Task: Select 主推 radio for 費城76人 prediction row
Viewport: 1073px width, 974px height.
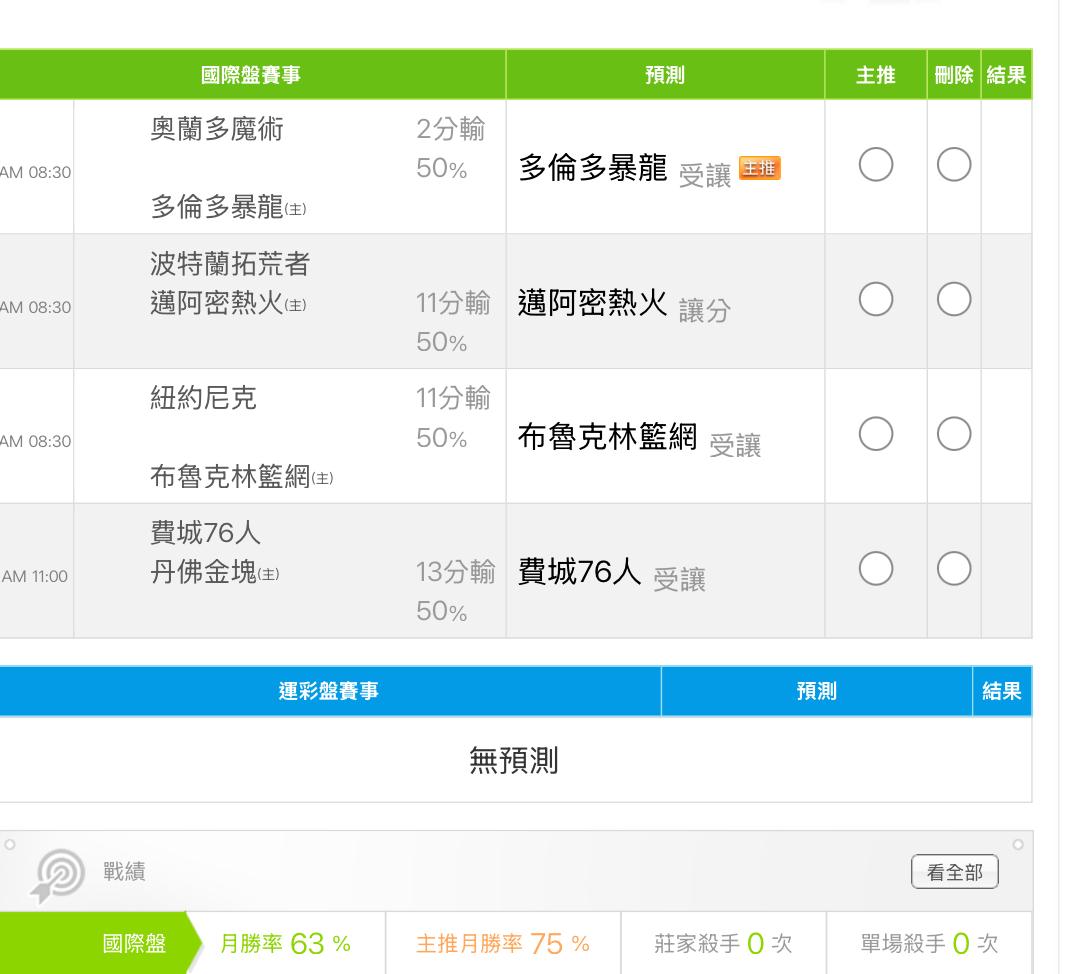Action: tap(876, 569)
